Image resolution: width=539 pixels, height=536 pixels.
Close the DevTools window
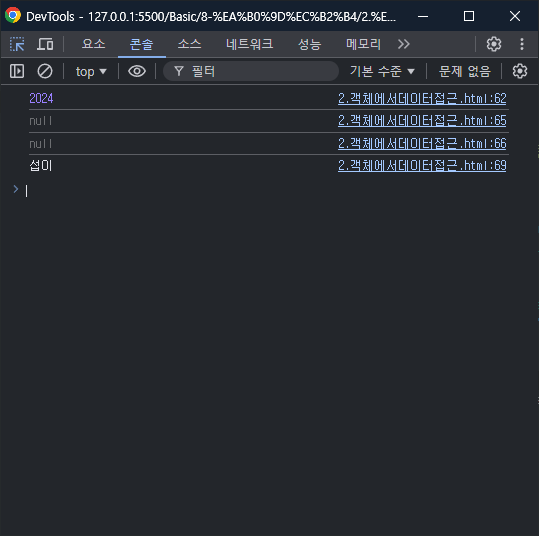515,16
